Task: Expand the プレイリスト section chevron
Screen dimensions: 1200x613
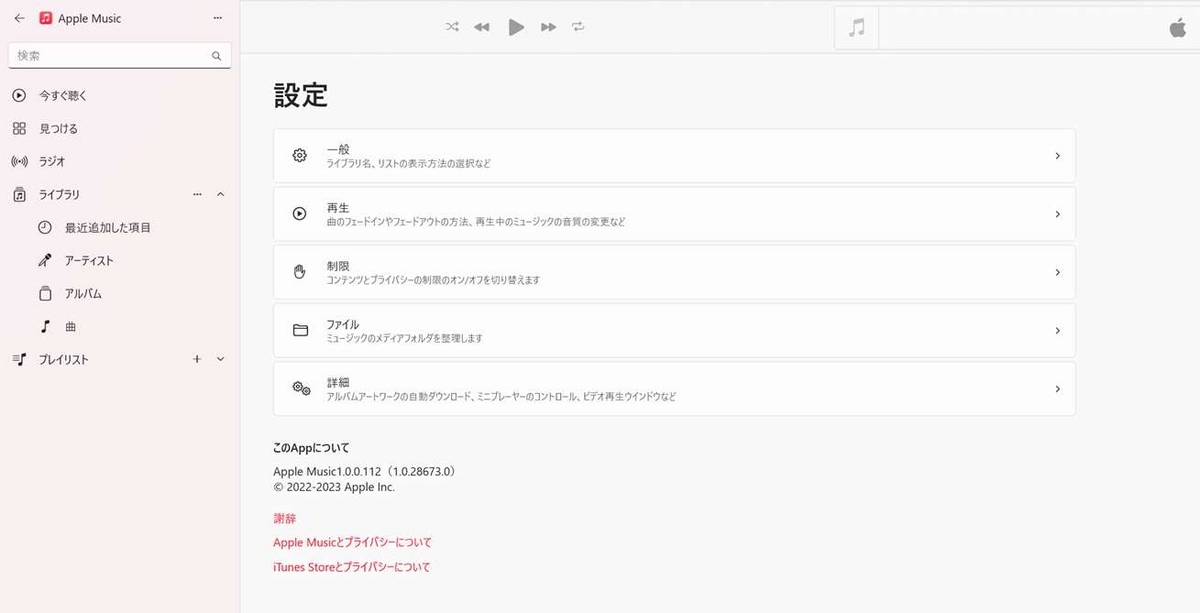Action: point(221,359)
